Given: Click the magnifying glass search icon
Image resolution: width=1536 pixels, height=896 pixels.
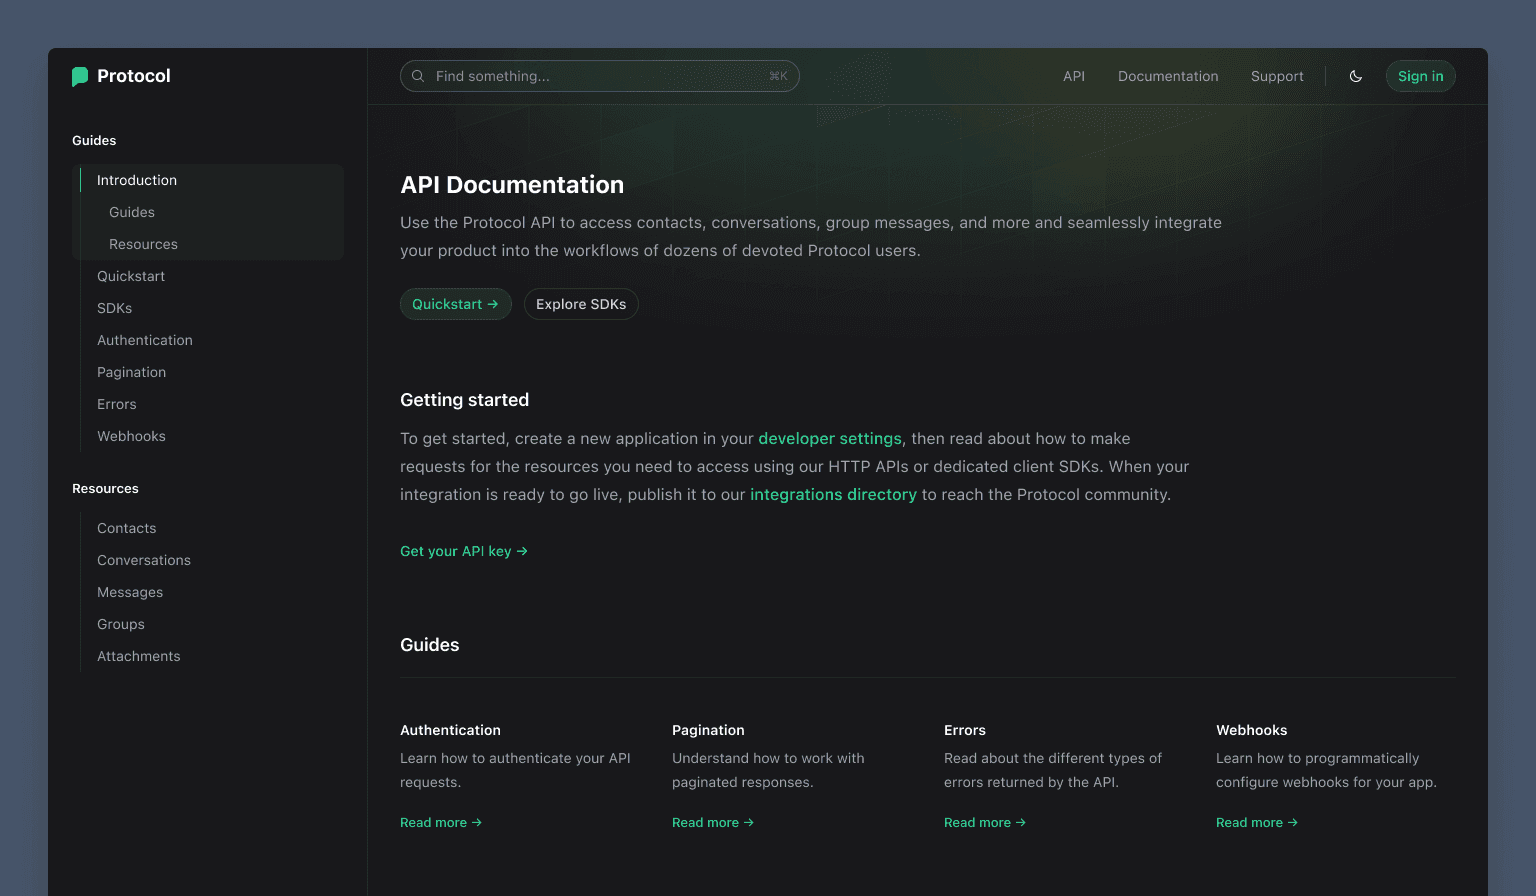Looking at the screenshot, I should [418, 76].
